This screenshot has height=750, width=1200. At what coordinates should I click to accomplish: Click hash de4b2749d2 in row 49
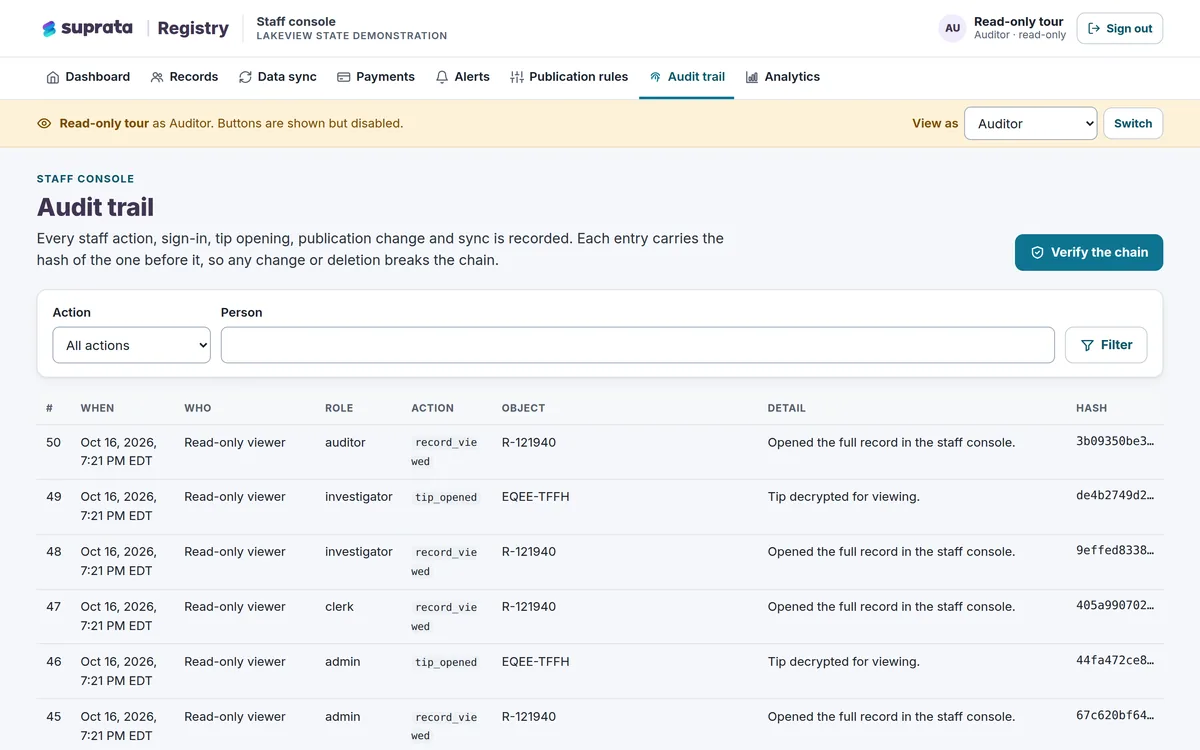click(1115, 497)
